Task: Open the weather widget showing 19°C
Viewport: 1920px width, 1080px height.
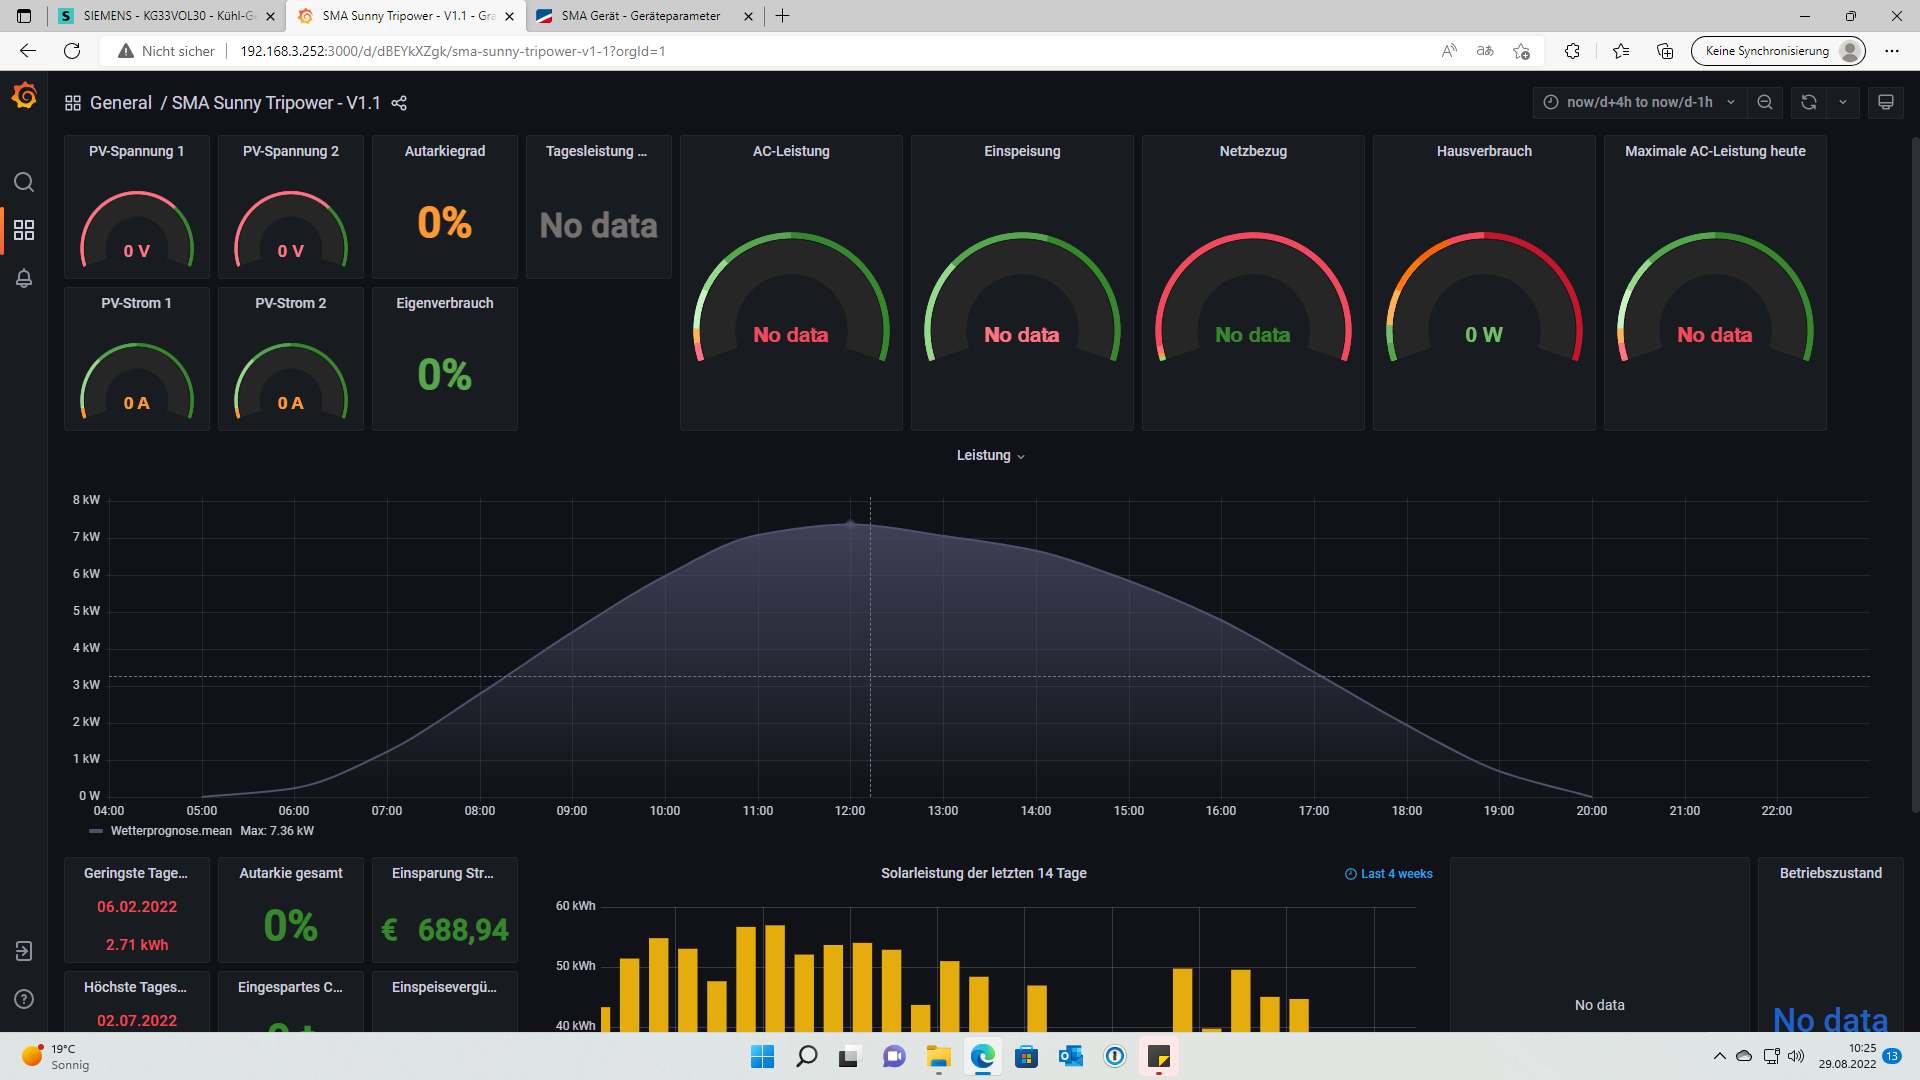Action: pyautogui.click(x=56, y=1056)
